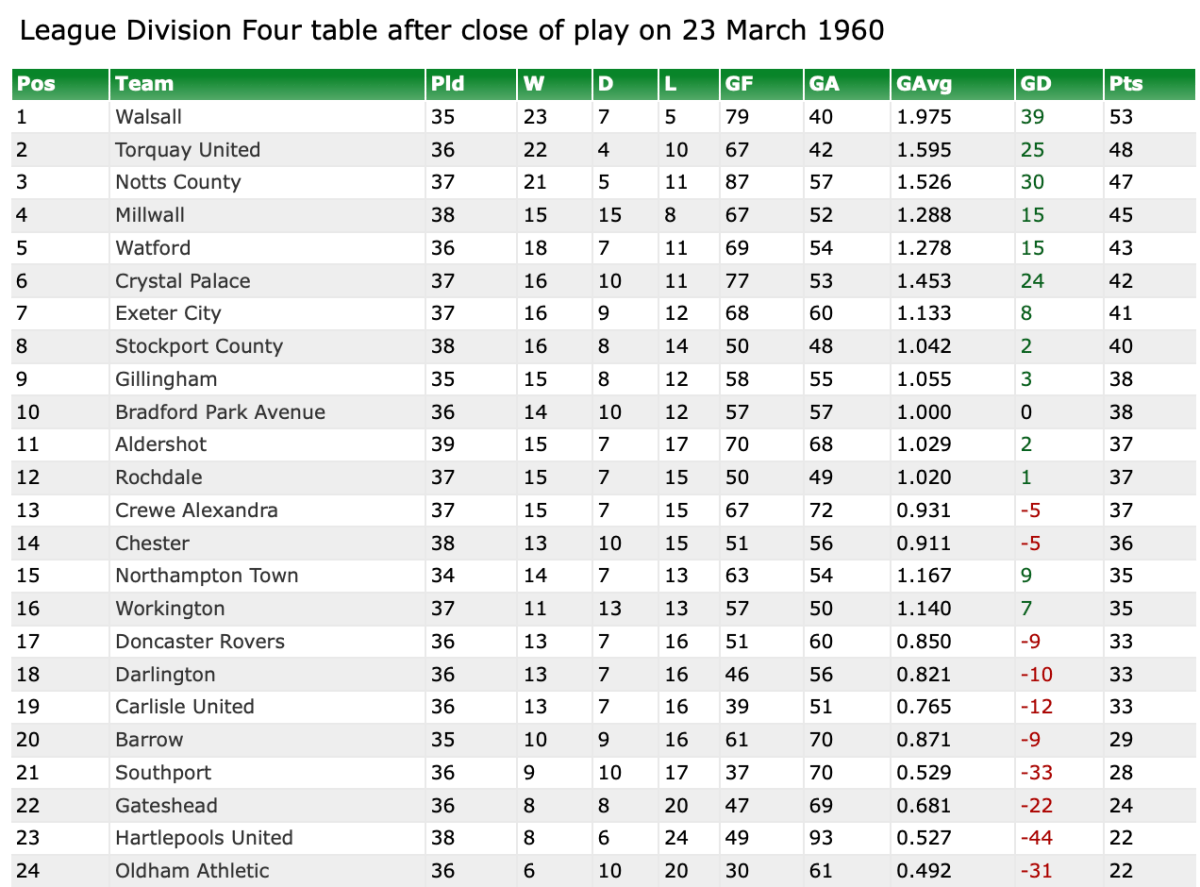
Task: Sort table by GD header
Action: (x=1036, y=84)
